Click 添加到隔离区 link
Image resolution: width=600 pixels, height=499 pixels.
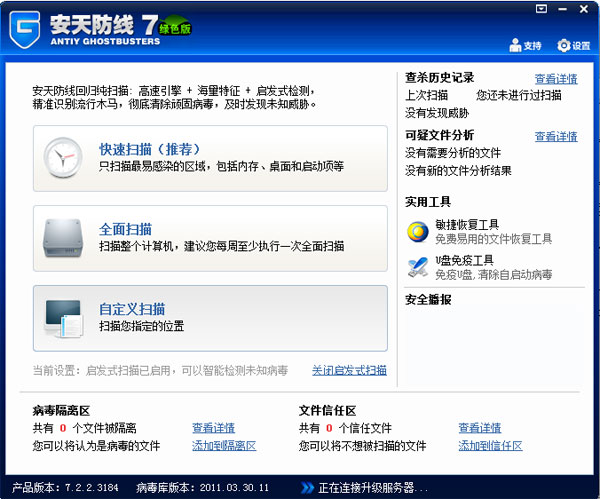(x=224, y=446)
